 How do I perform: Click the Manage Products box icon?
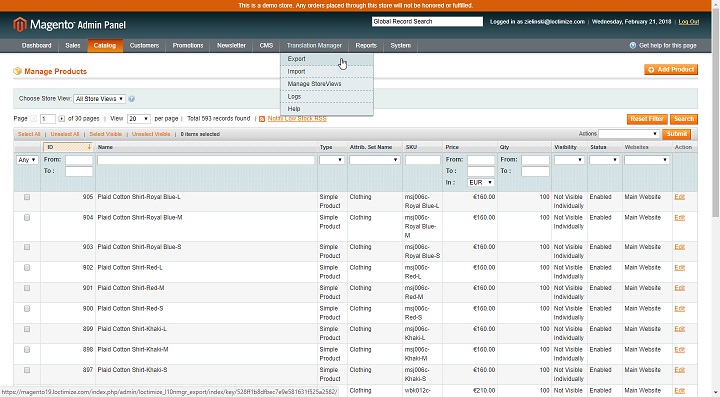pyautogui.click(x=17, y=71)
